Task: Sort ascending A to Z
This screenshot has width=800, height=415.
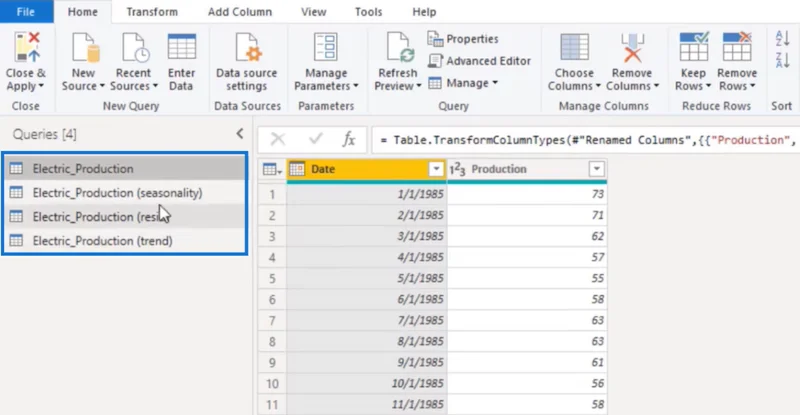Action: click(x=782, y=38)
